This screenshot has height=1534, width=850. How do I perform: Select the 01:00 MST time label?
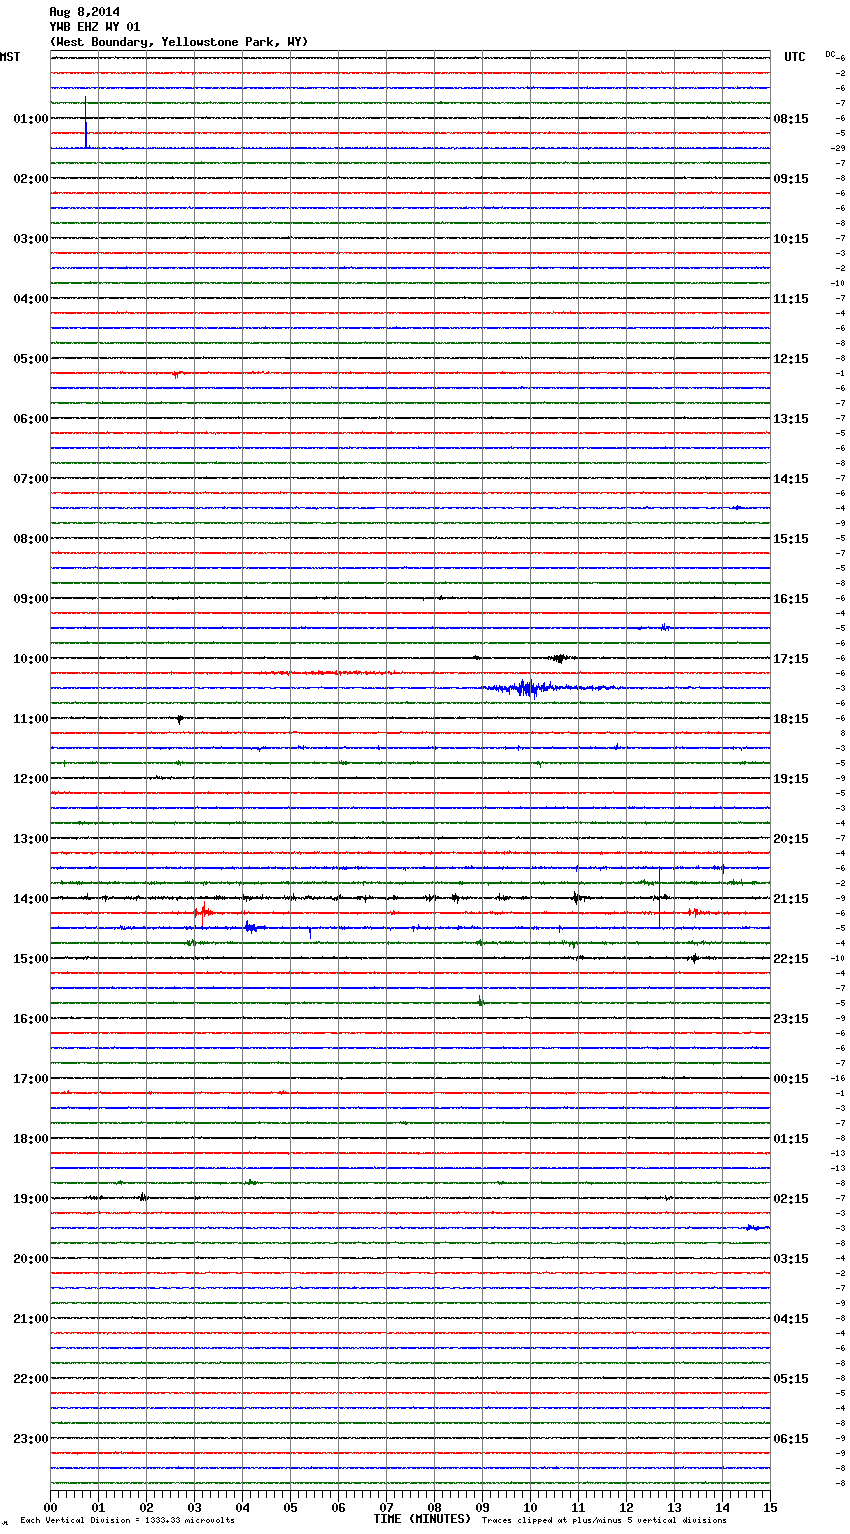click(x=30, y=119)
